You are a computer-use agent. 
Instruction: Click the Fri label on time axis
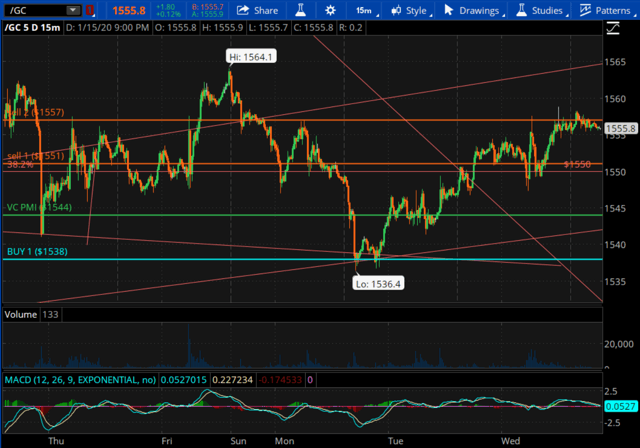point(167,441)
